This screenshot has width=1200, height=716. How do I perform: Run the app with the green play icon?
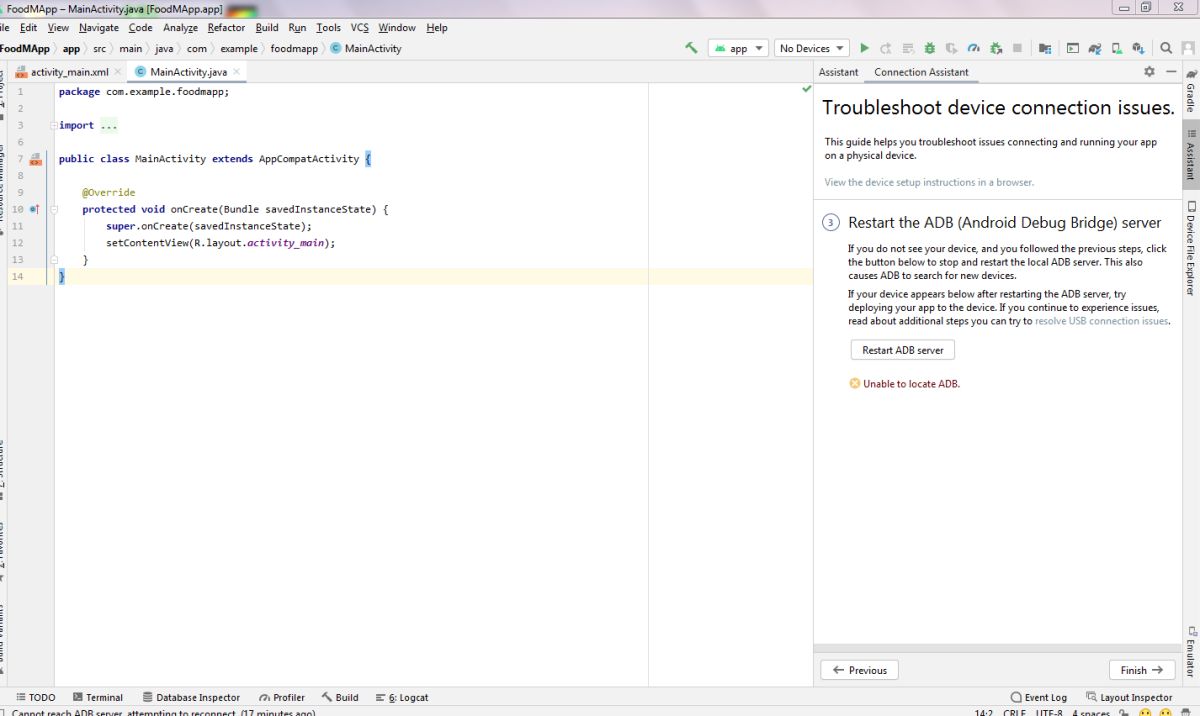coord(865,48)
